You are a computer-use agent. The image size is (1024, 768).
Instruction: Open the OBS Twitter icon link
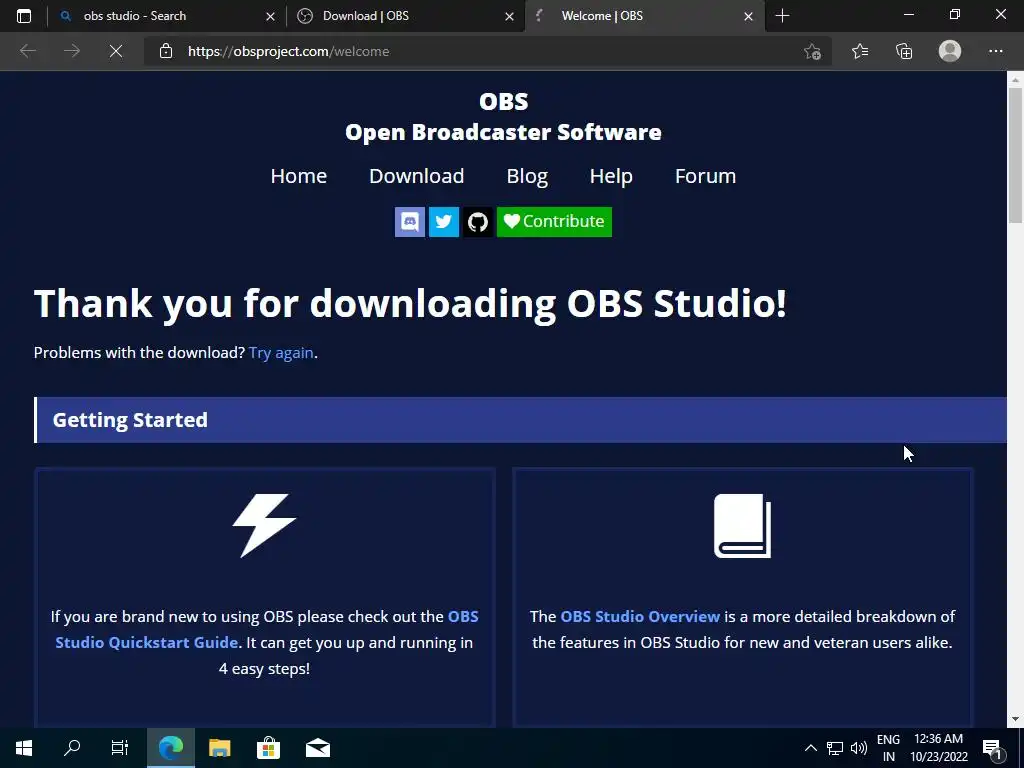[x=443, y=222]
